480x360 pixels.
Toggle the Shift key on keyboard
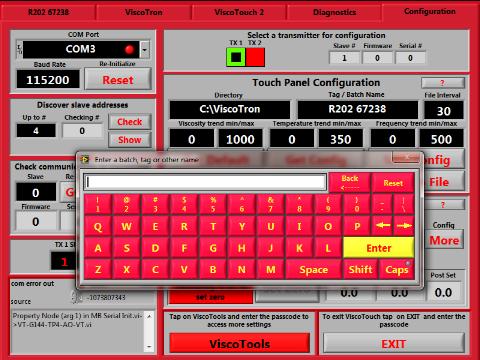pyautogui.click(x=360, y=269)
